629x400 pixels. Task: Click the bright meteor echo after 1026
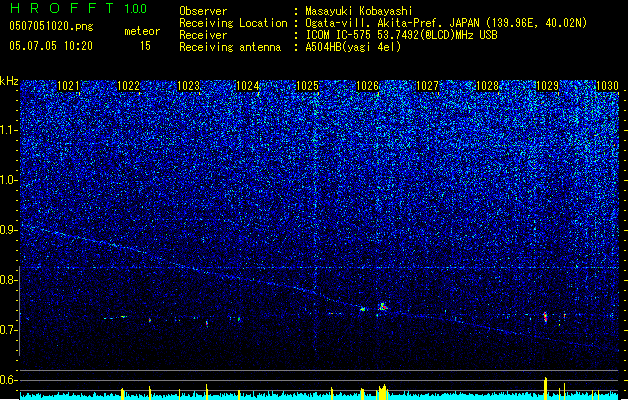tap(383, 307)
